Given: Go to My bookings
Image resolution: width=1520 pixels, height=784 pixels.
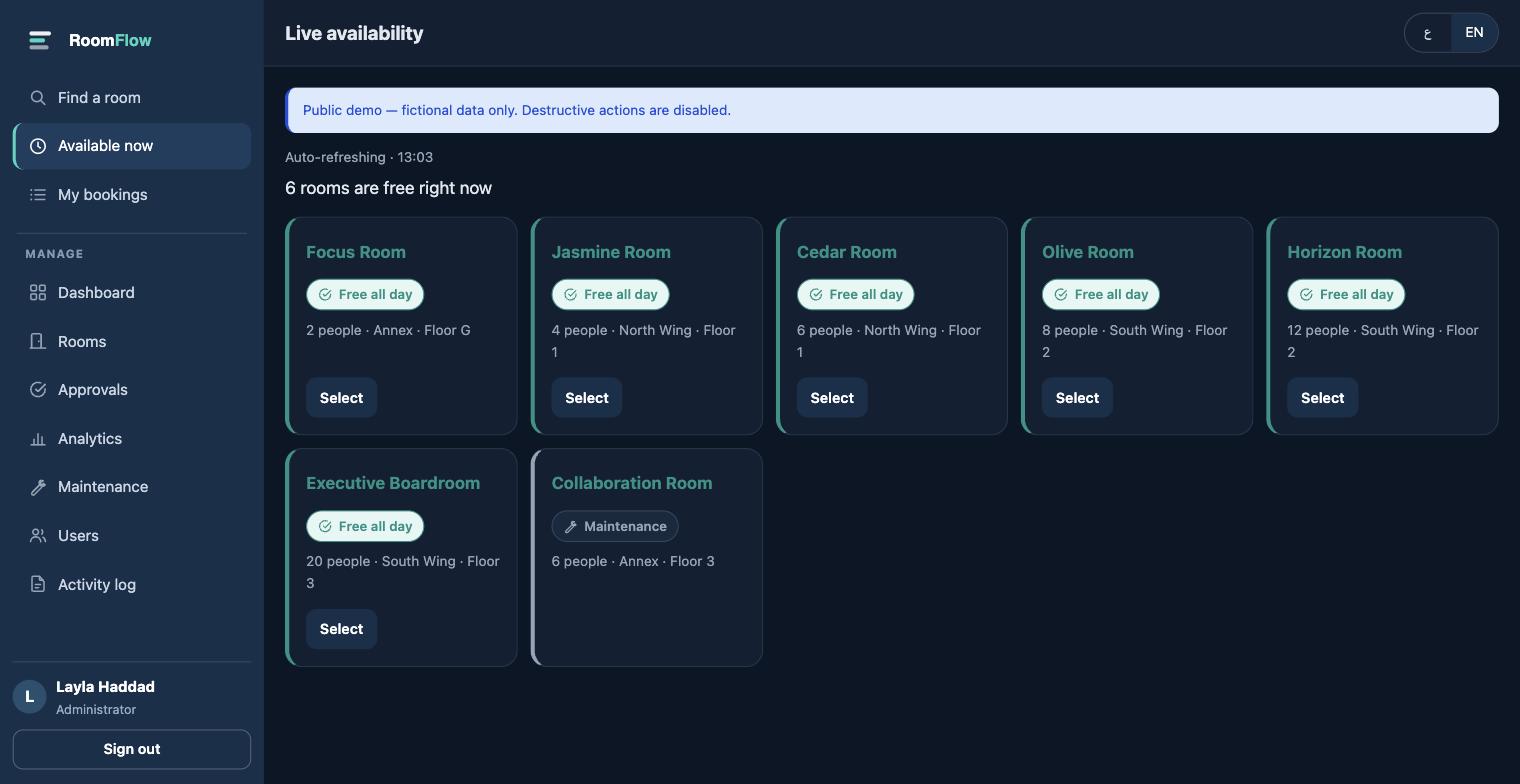Looking at the screenshot, I should (x=132, y=195).
